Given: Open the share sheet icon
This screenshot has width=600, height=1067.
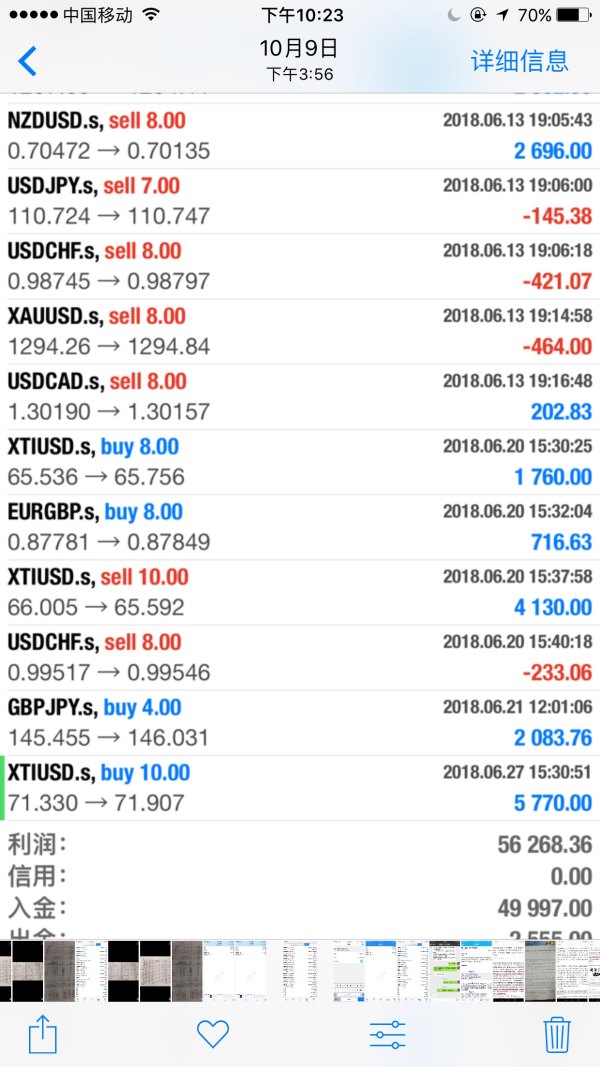Looking at the screenshot, I should [43, 1034].
